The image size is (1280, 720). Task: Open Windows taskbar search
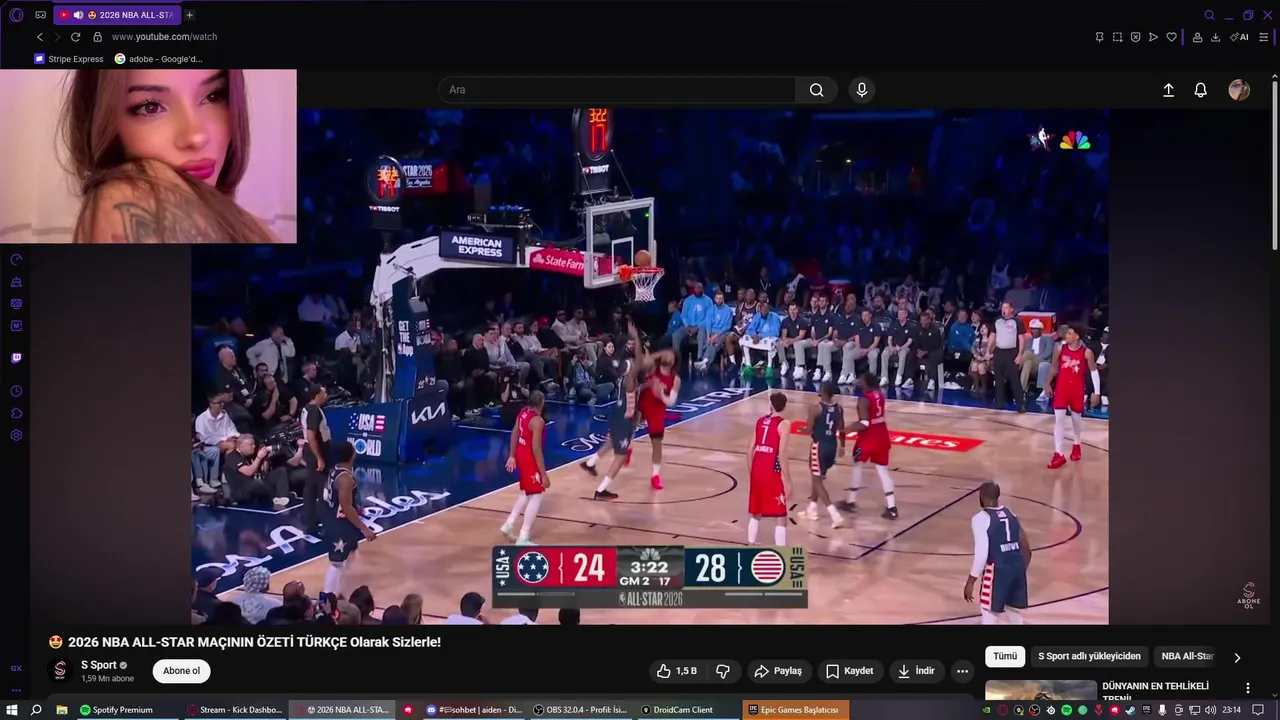36,710
